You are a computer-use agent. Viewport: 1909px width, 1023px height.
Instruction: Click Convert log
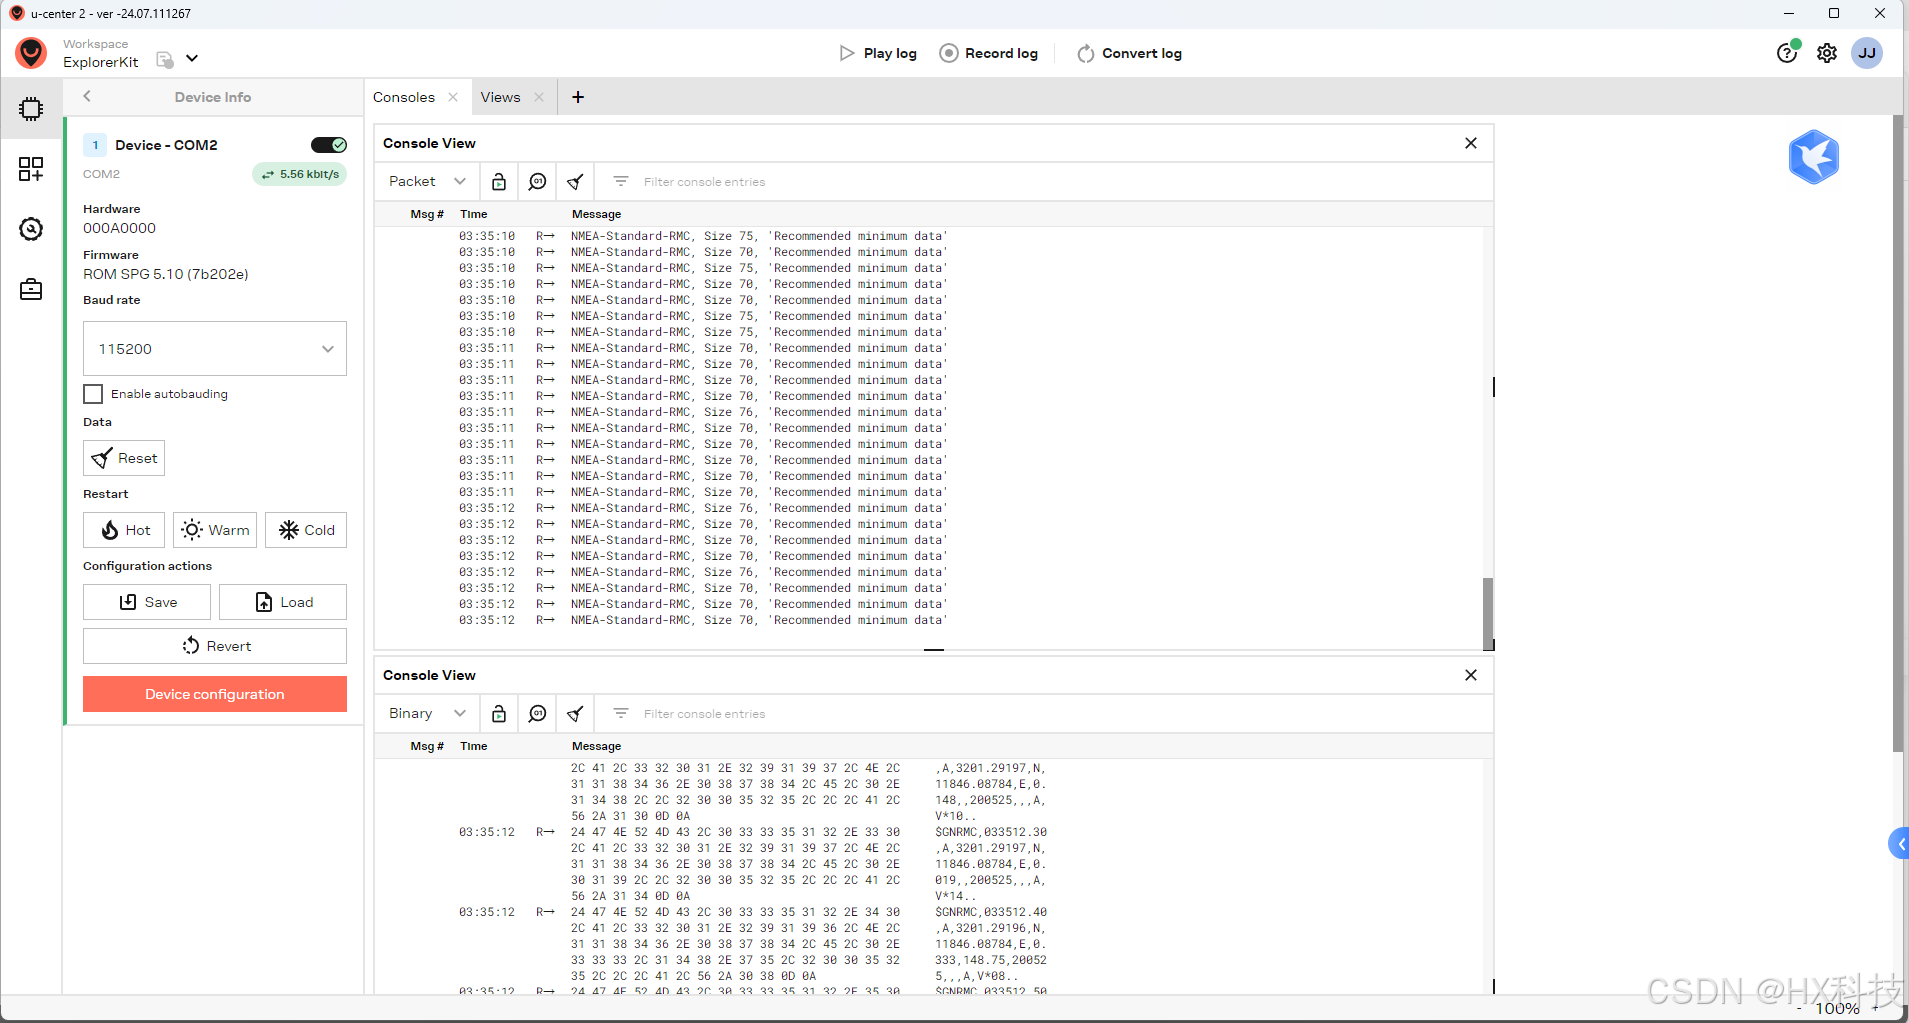pyautogui.click(x=1130, y=53)
